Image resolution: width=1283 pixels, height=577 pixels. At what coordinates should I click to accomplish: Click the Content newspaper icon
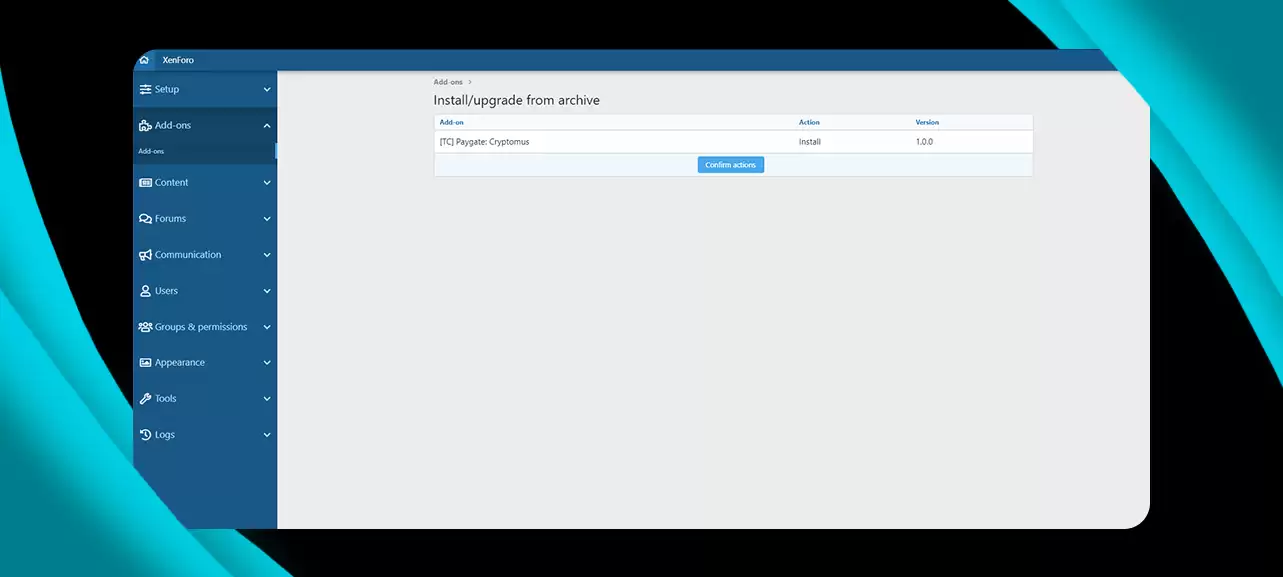pyautogui.click(x=145, y=183)
